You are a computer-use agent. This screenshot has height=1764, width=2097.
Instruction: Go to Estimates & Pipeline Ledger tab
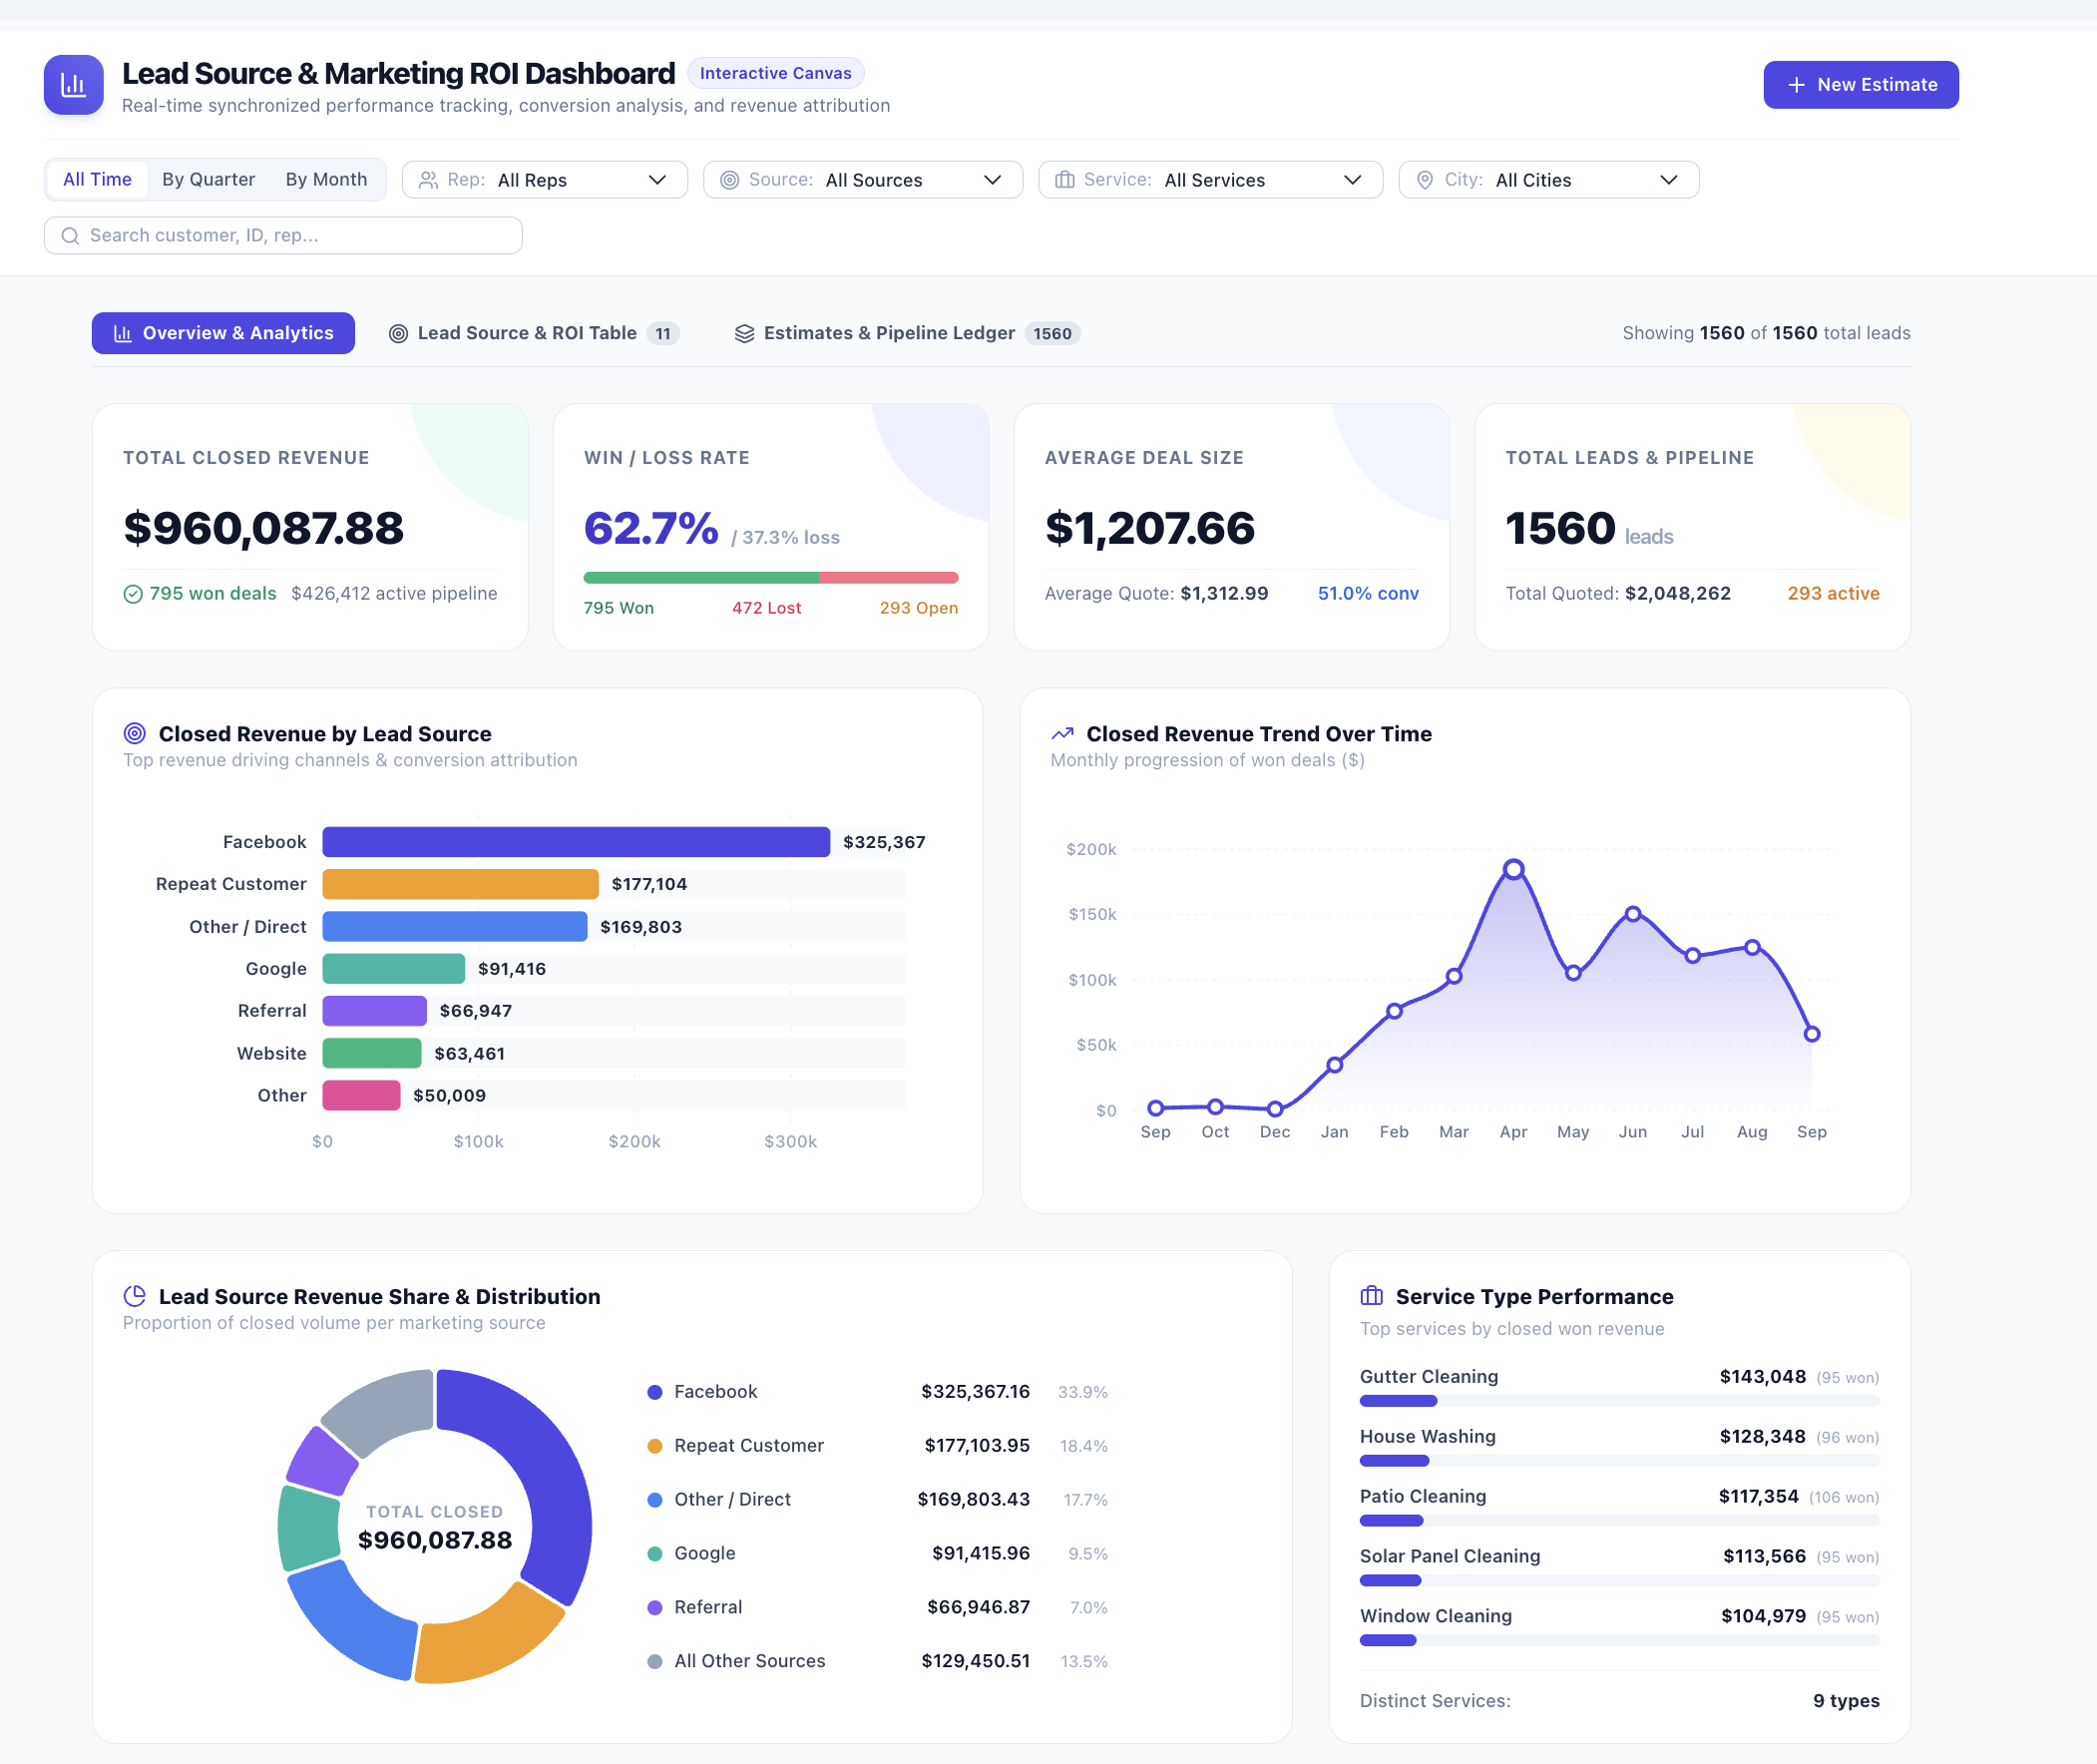coord(908,334)
